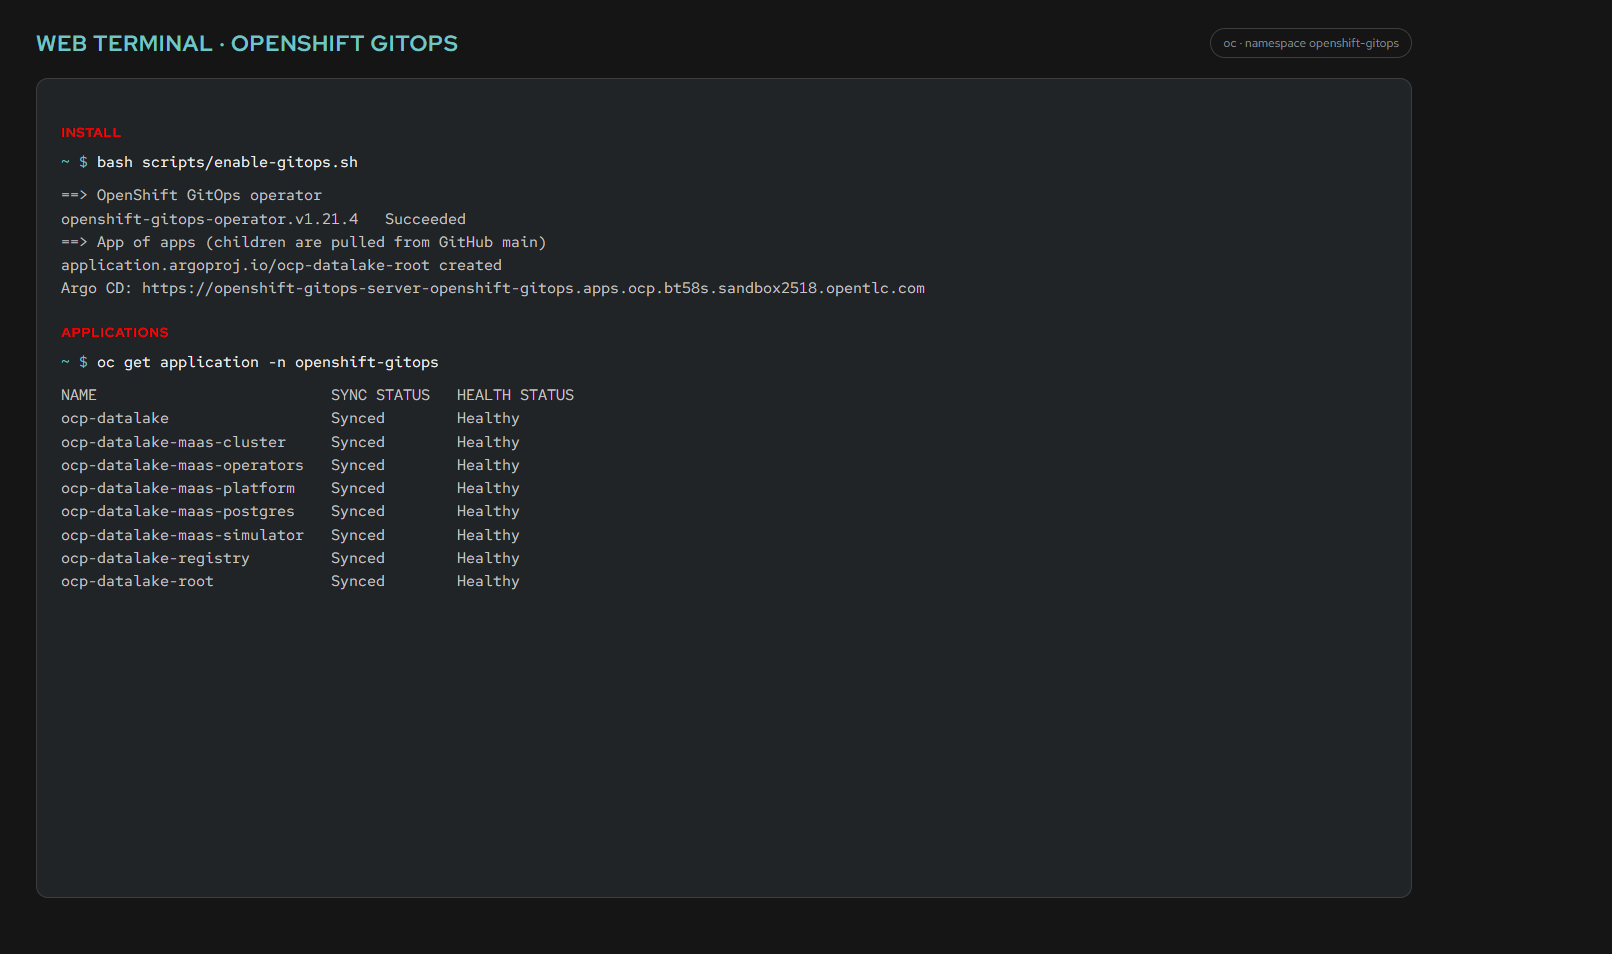Select the '==> OpenShift GitOps operator' output line
1612x954 pixels.
click(x=191, y=195)
